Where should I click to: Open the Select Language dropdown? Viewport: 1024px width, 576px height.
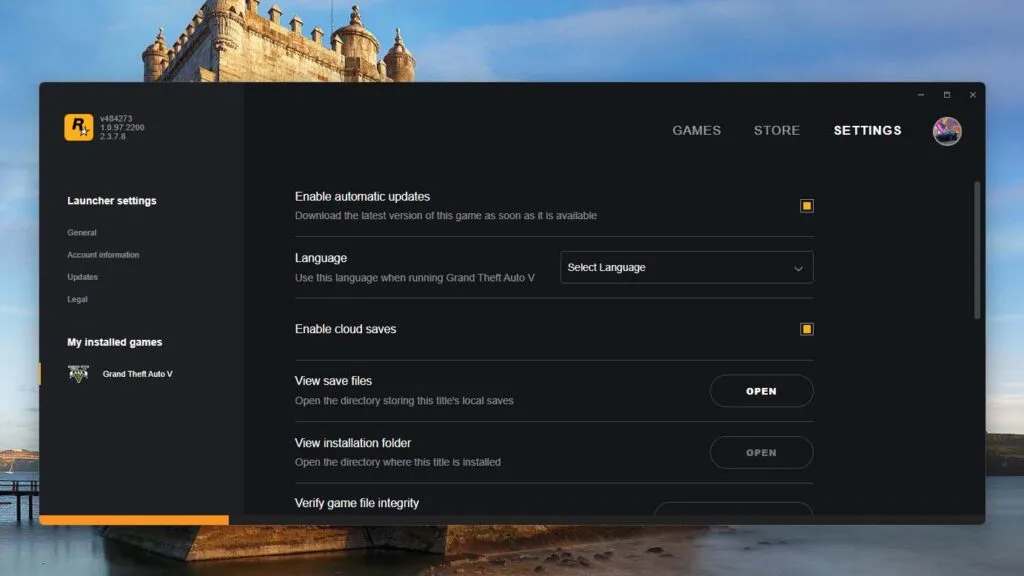pos(686,267)
